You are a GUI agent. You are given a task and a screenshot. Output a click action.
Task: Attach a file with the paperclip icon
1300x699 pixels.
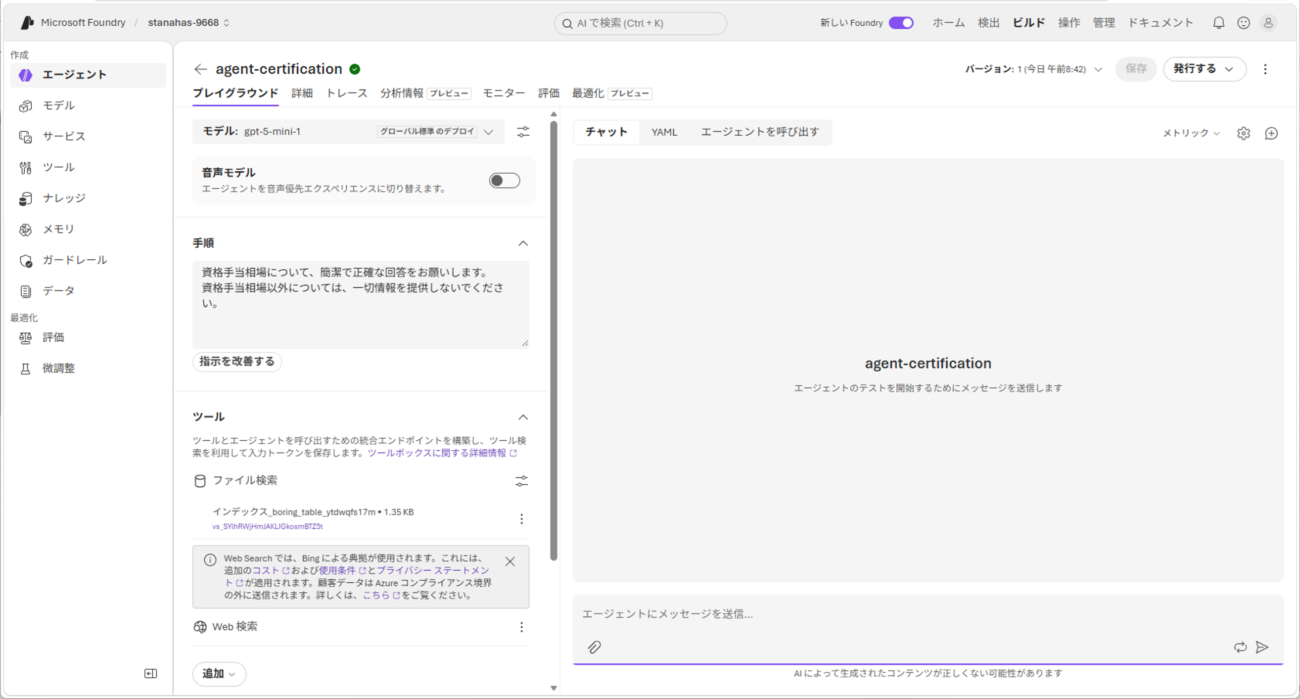click(594, 647)
